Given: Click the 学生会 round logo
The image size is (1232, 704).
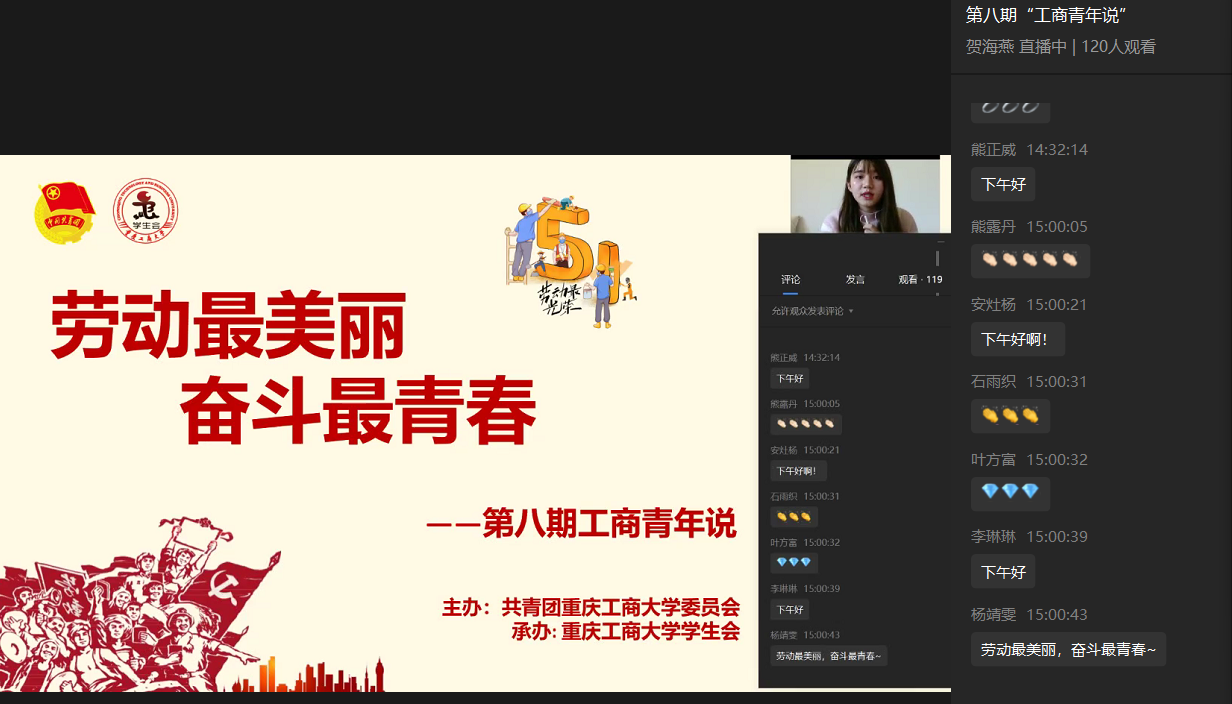Looking at the screenshot, I should [145, 212].
